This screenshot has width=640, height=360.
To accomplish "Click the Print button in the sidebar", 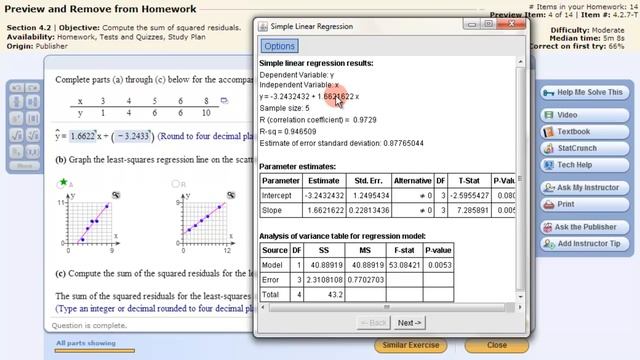I will [585, 204].
